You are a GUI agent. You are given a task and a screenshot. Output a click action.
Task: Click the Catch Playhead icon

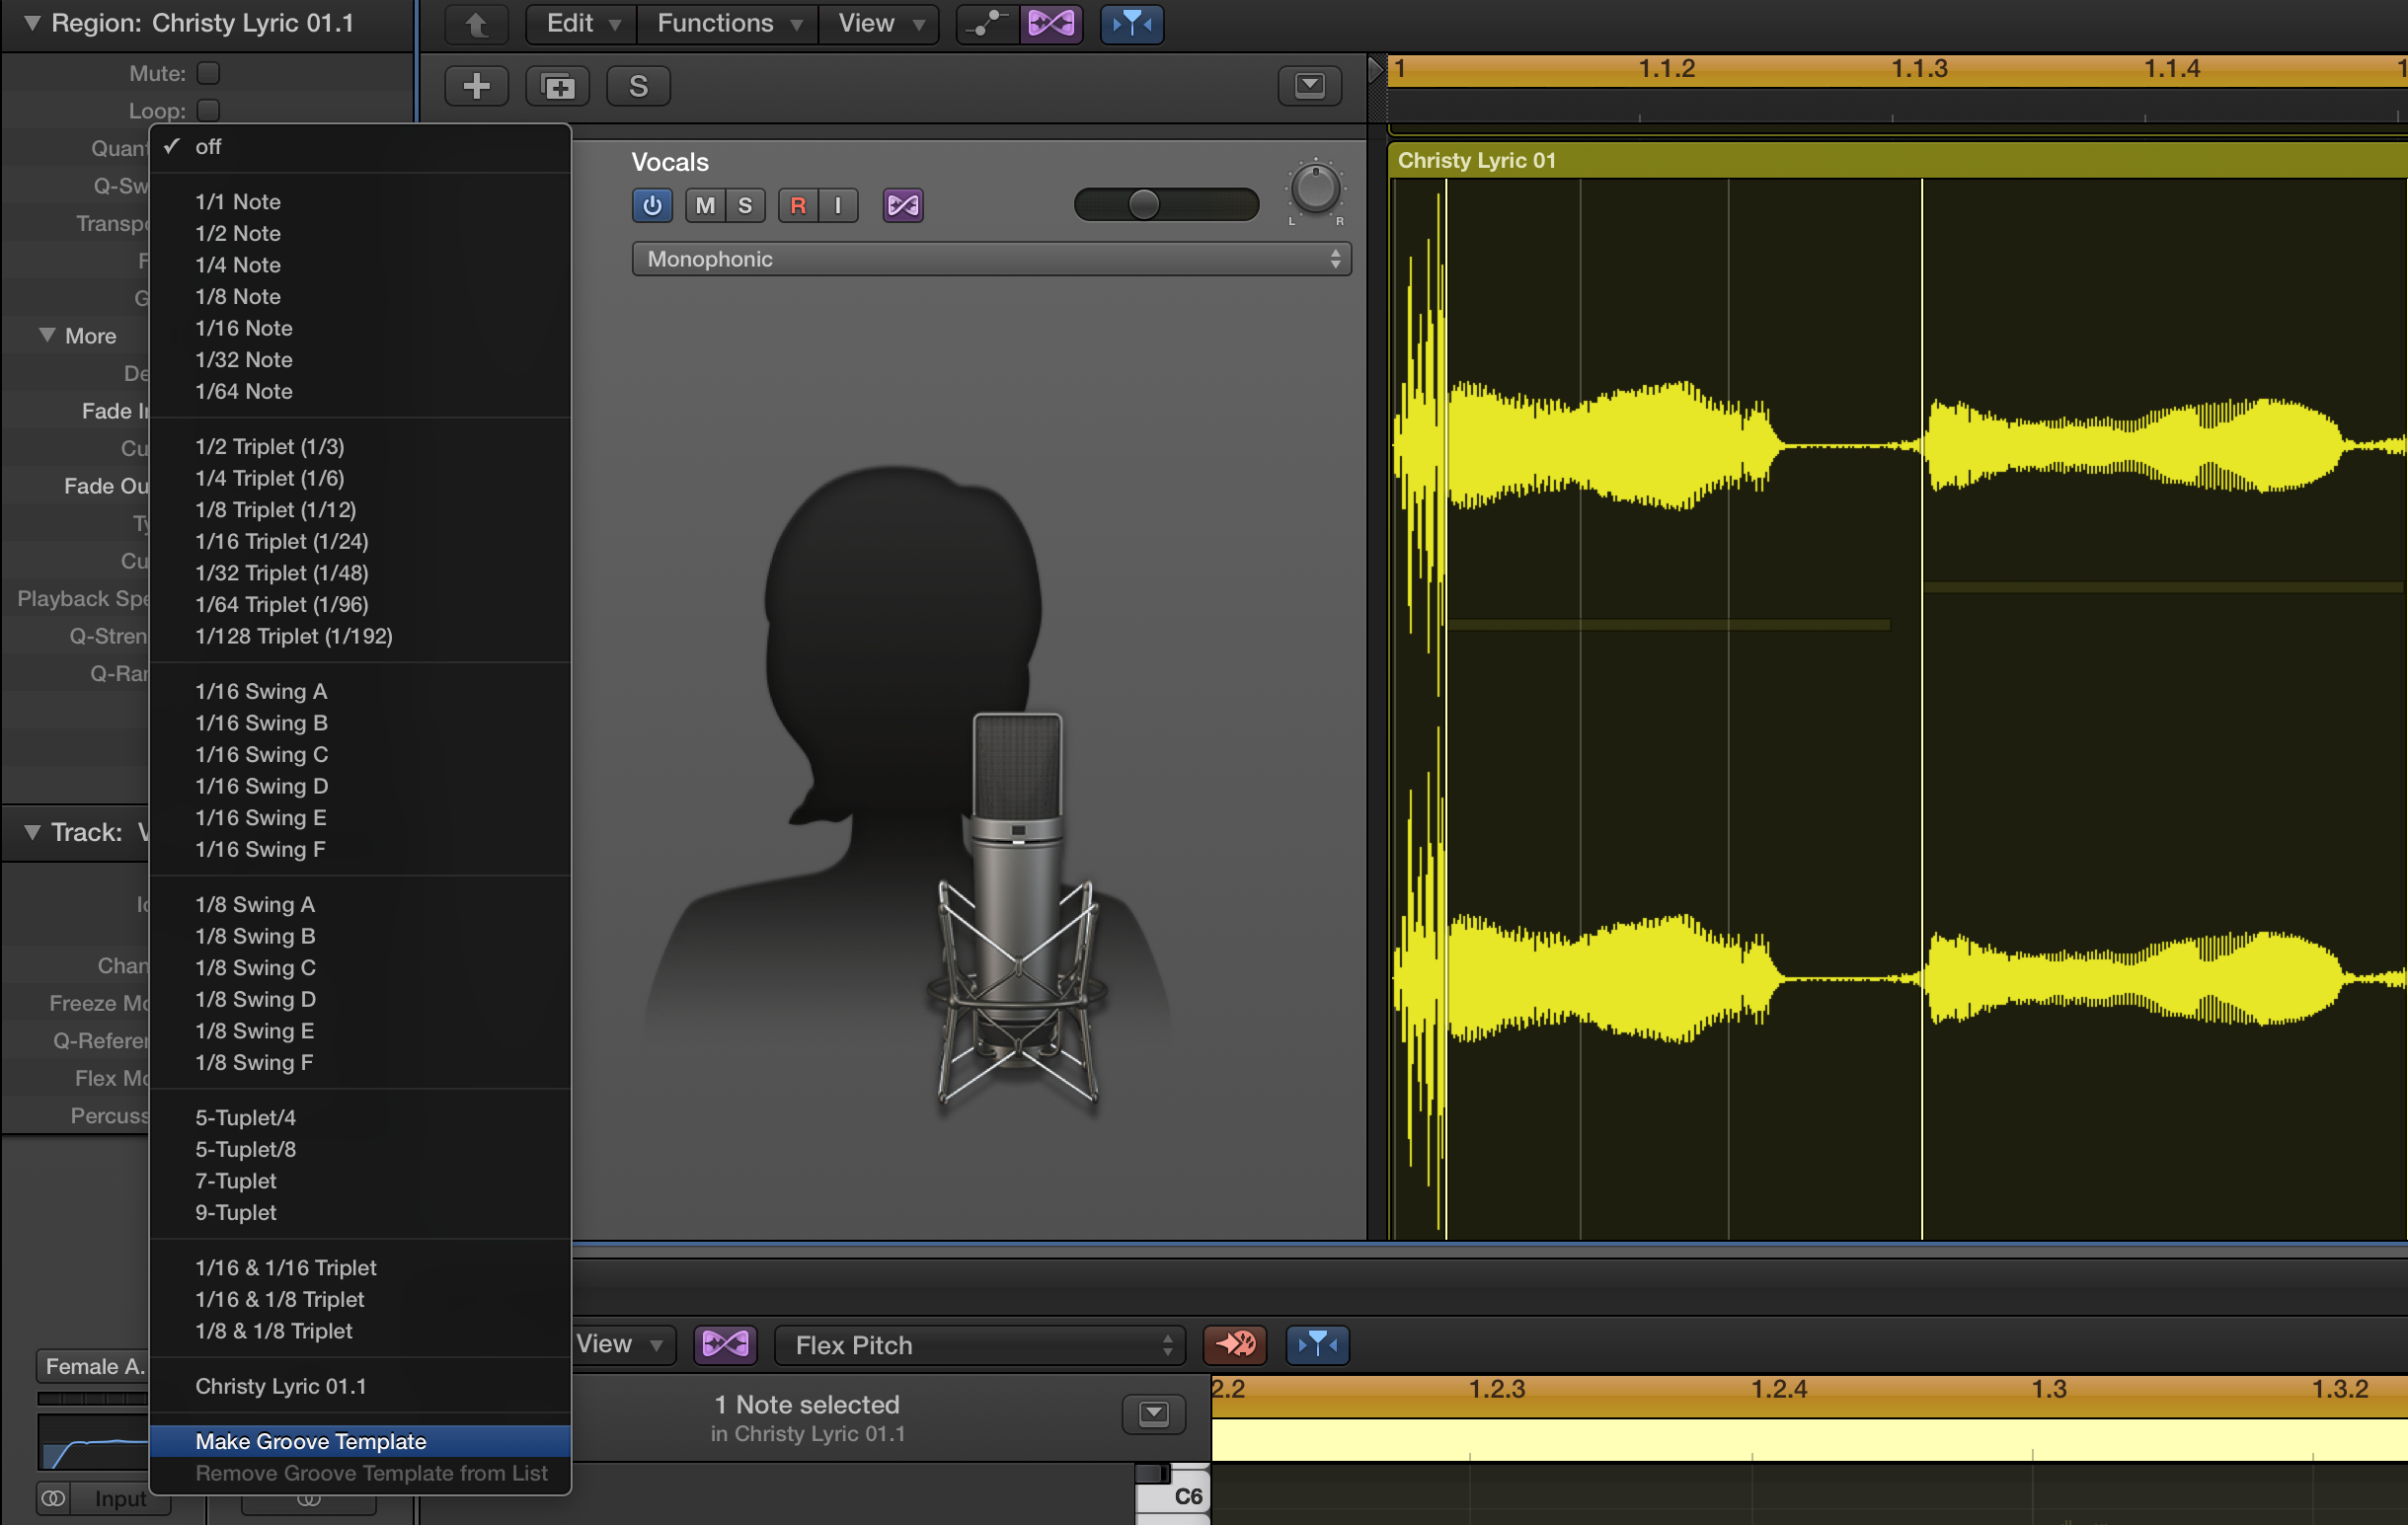(x=1130, y=24)
